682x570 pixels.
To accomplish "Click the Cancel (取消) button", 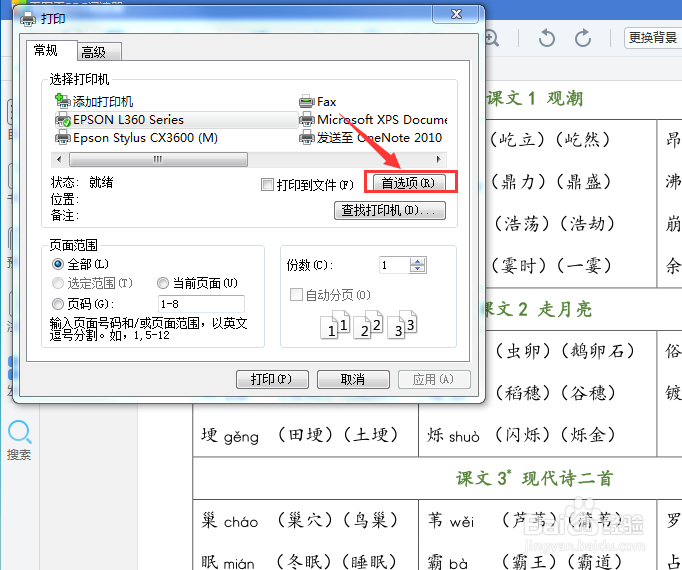I will click(x=353, y=379).
